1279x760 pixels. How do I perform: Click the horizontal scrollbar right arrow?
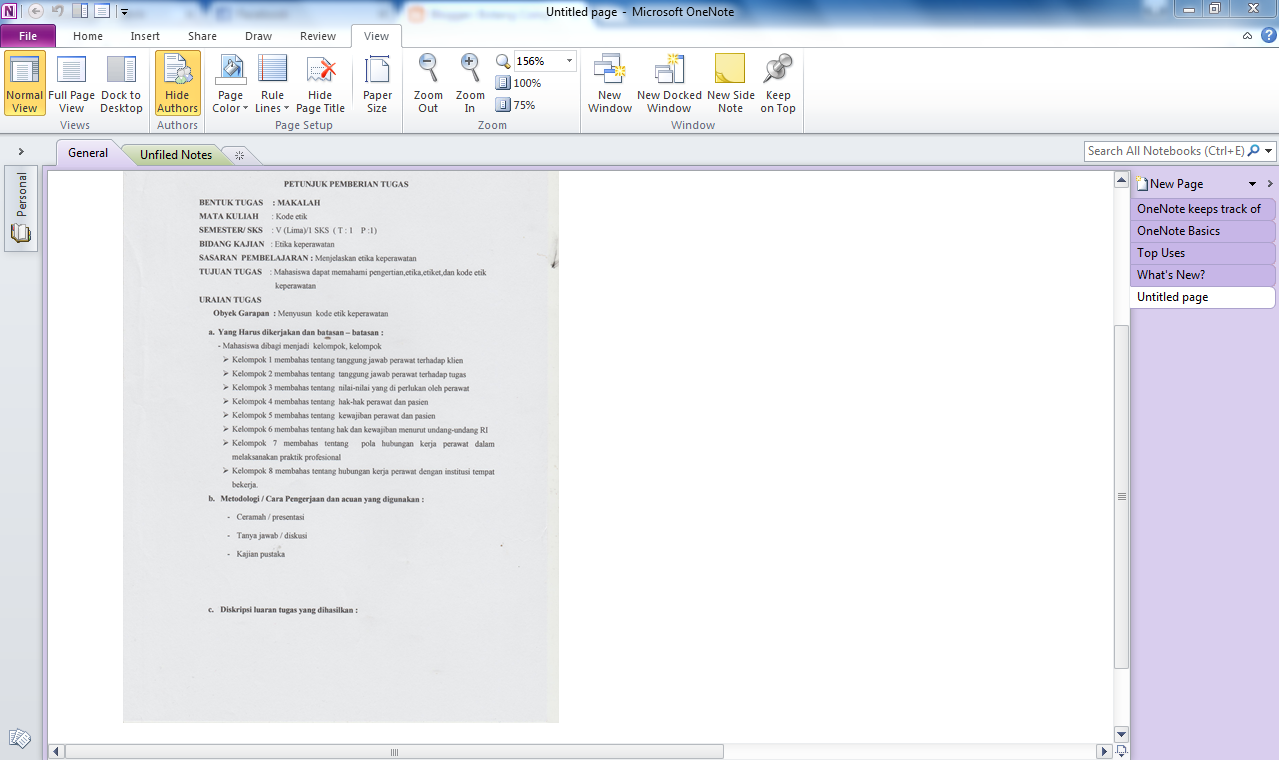[x=1104, y=751]
